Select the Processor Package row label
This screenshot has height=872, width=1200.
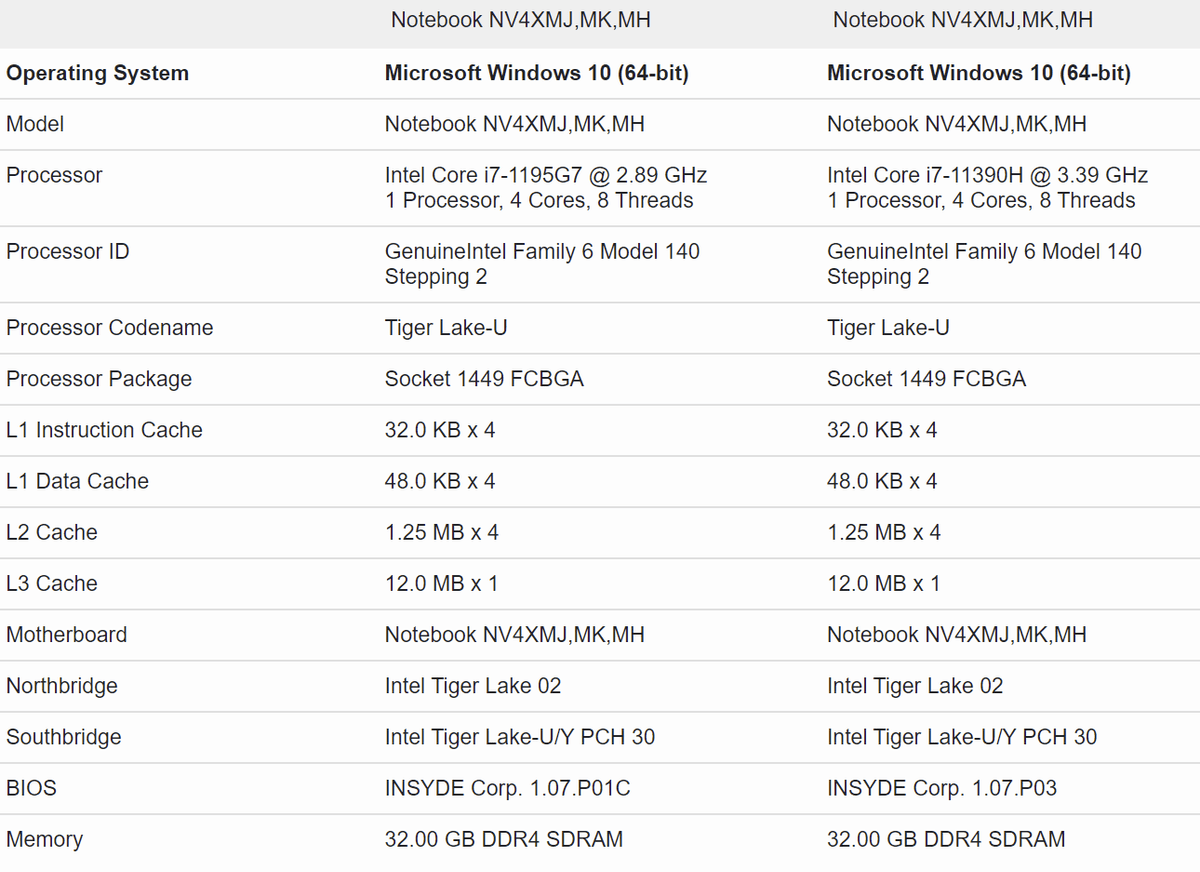(98, 379)
